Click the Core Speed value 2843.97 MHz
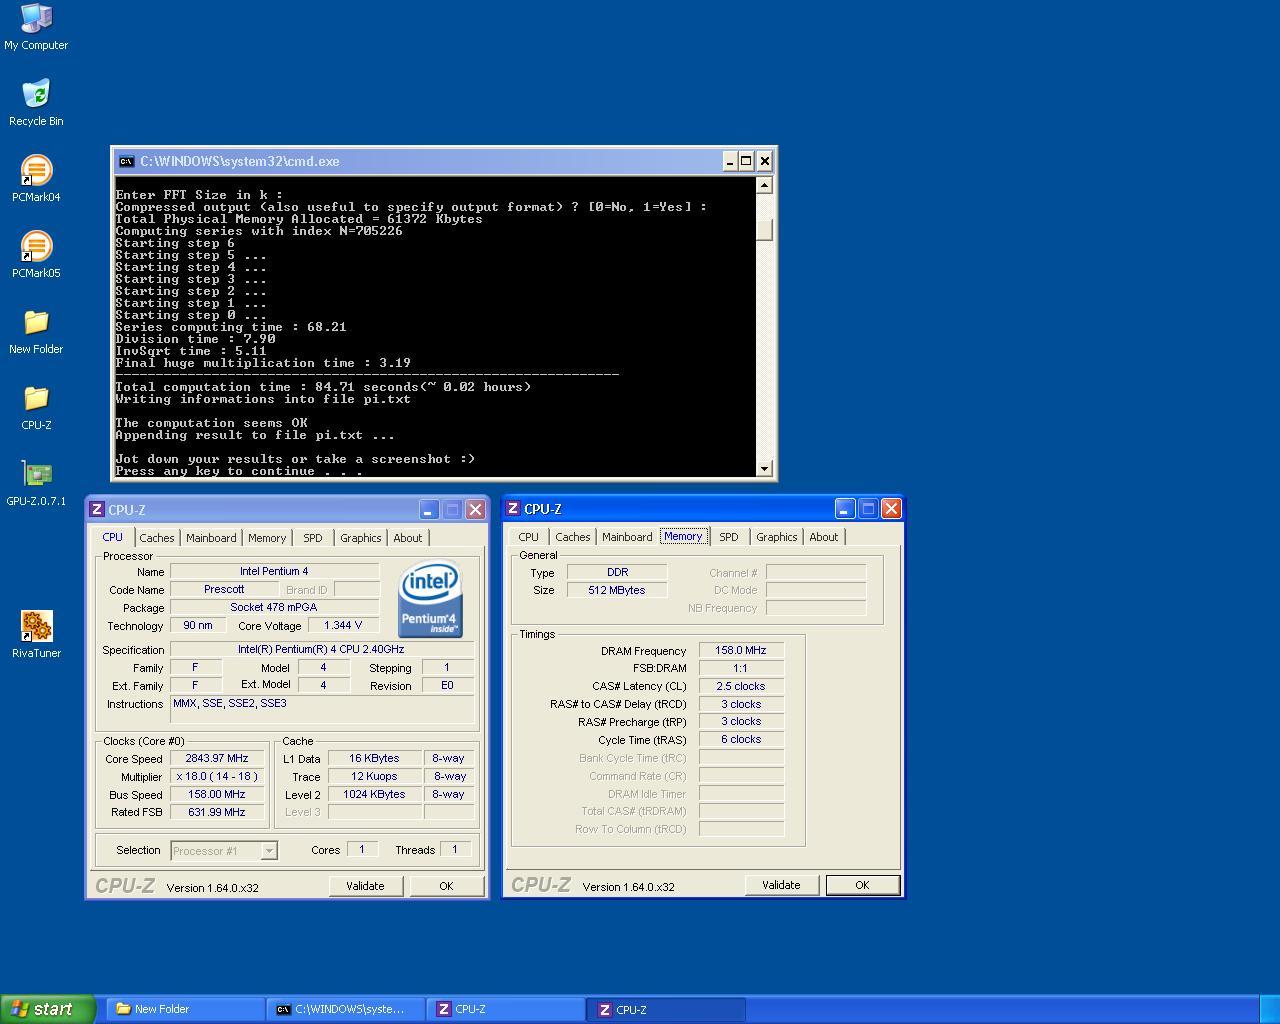Image resolution: width=1280 pixels, height=1024 pixels. (217, 758)
